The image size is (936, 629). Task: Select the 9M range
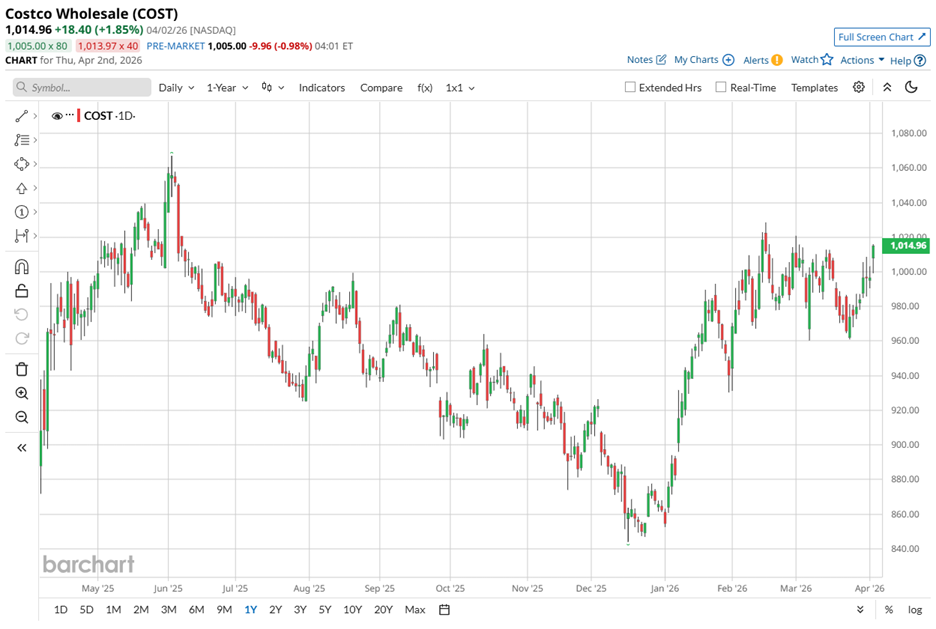click(x=224, y=609)
